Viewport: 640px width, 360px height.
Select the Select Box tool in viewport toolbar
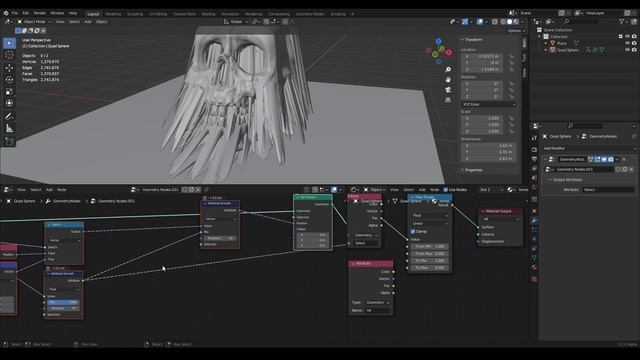click(9, 43)
